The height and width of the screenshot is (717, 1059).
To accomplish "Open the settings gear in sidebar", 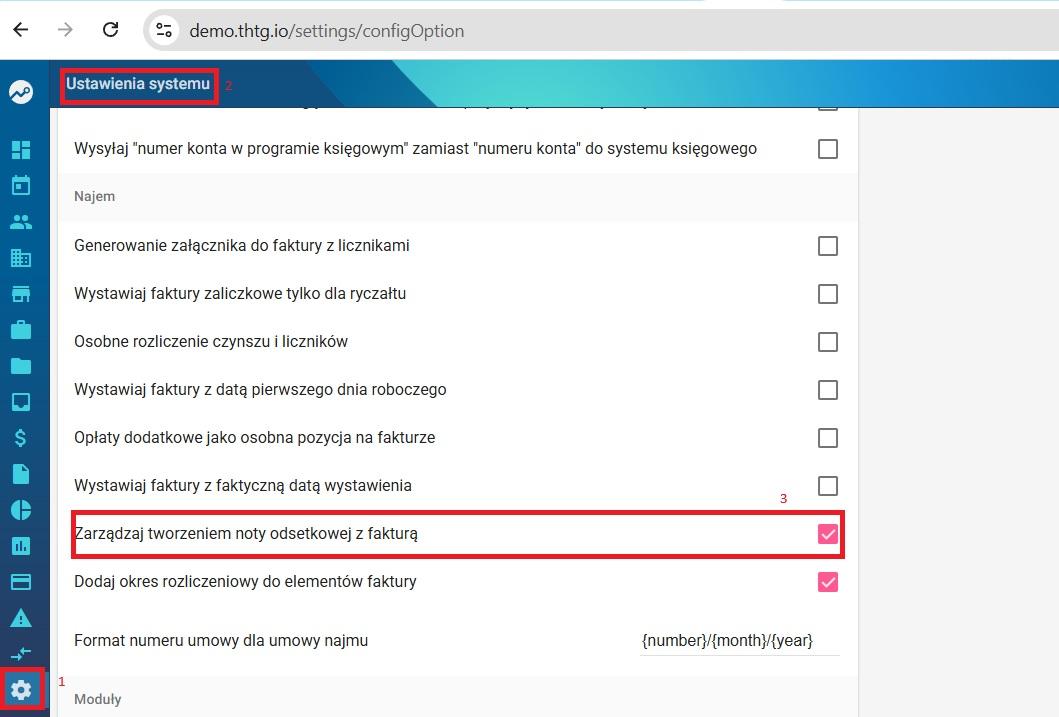I will pyautogui.click(x=21, y=690).
